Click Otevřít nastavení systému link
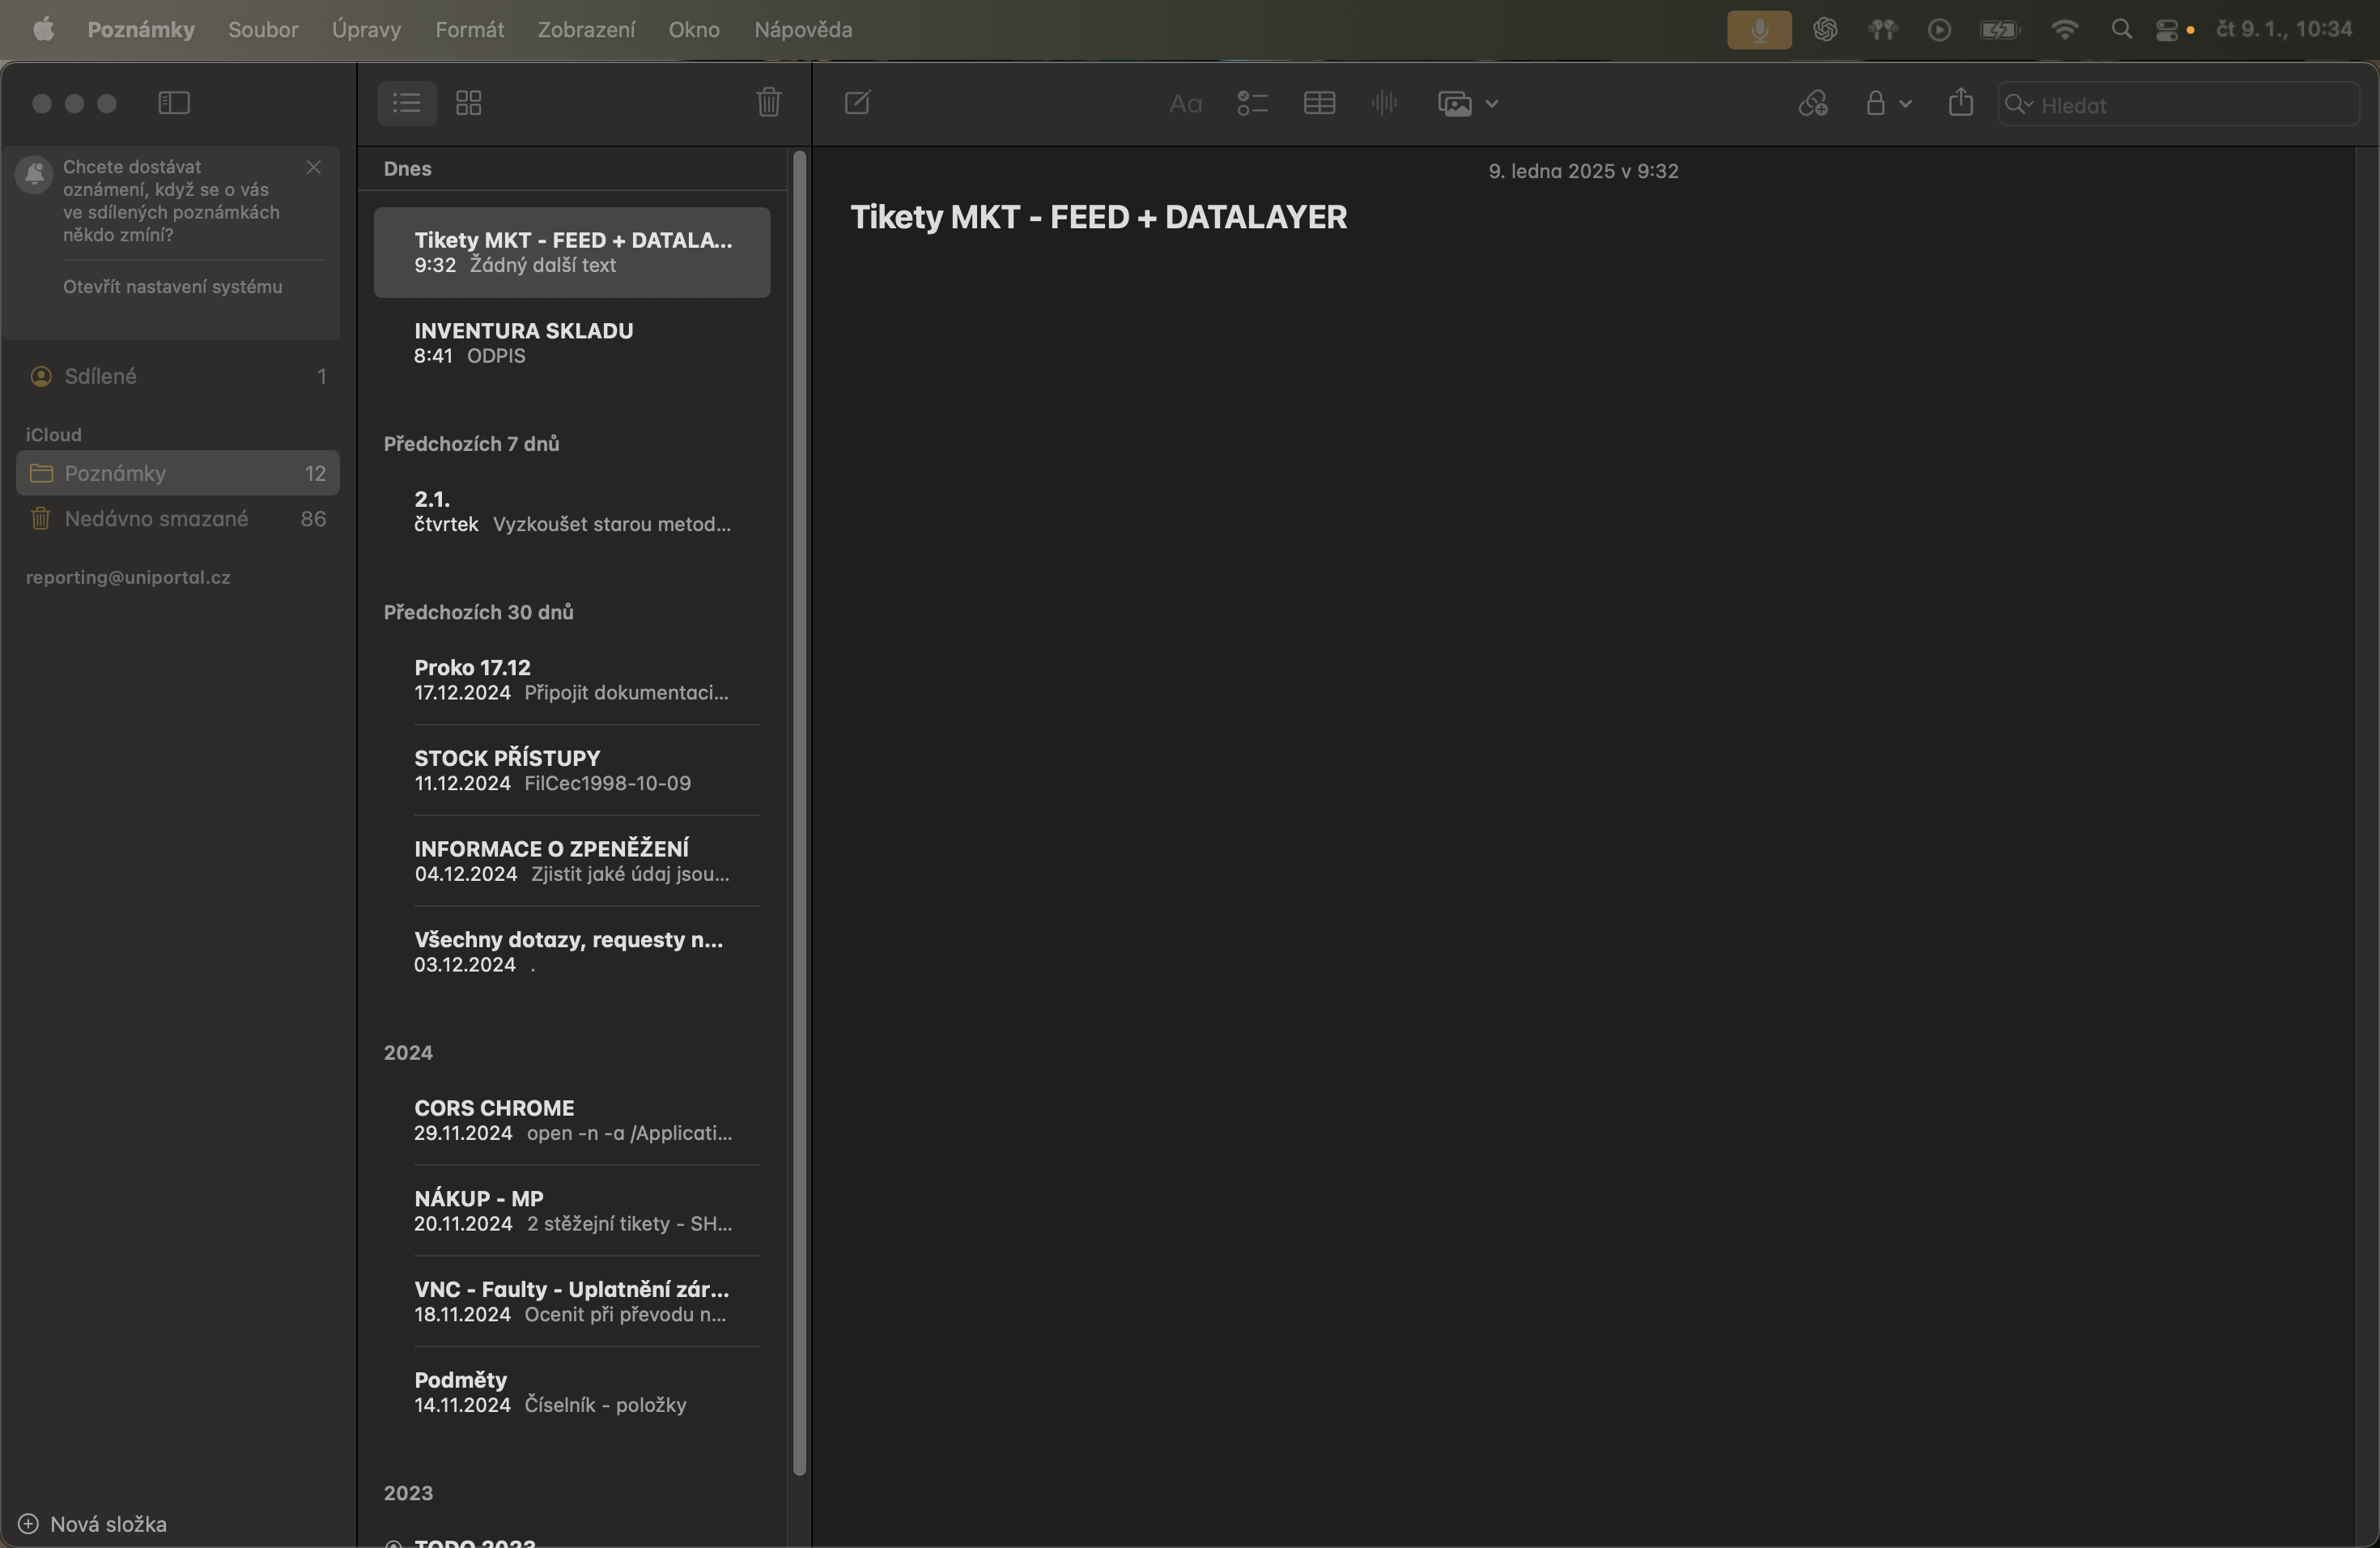Image resolution: width=2380 pixels, height=1548 pixels. point(172,287)
